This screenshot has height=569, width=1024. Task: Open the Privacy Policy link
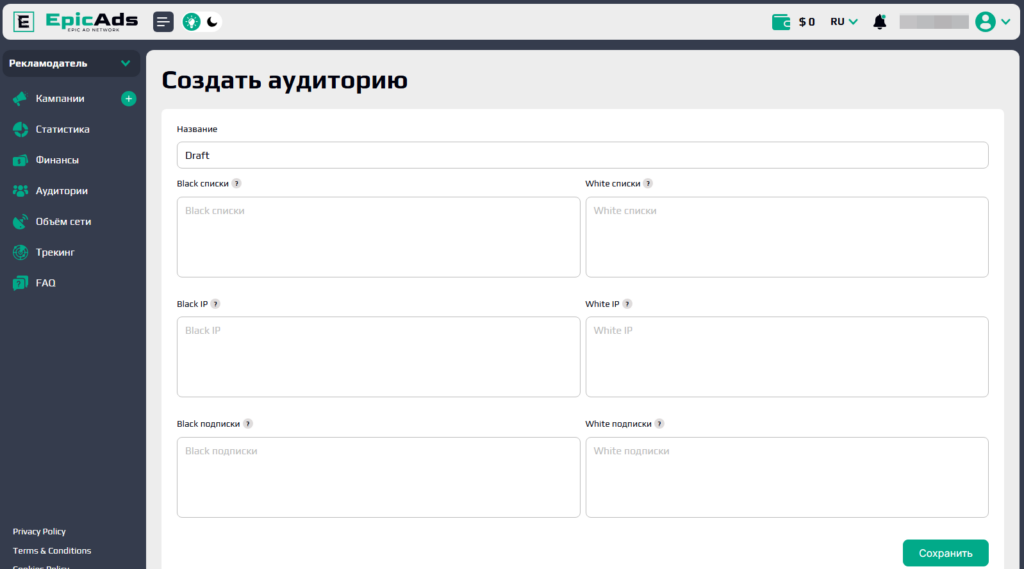click(x=39, y=532)
